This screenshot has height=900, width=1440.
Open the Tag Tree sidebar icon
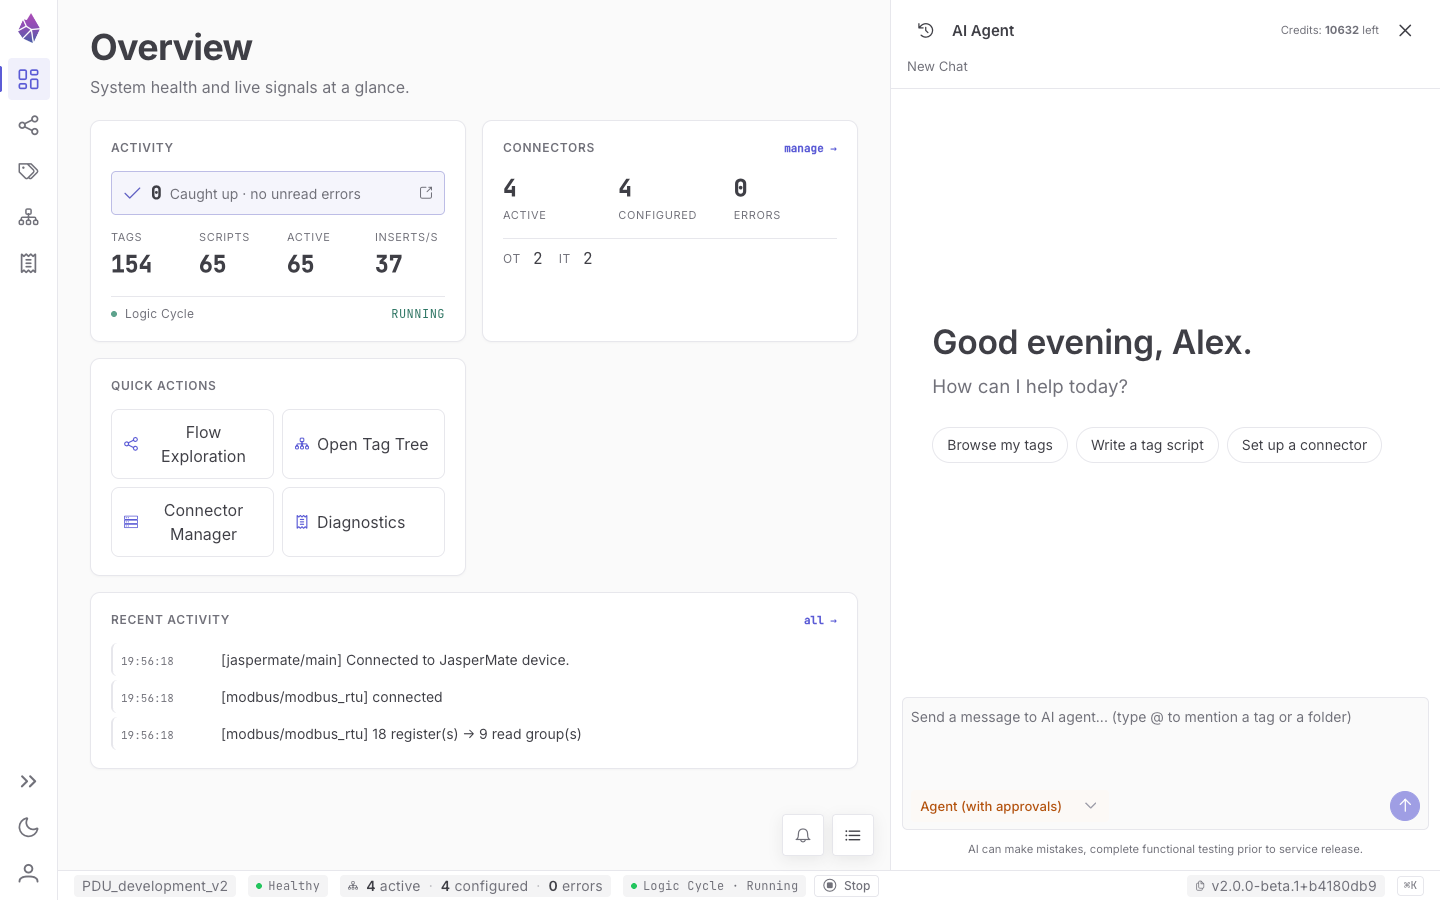click(29, 217)
